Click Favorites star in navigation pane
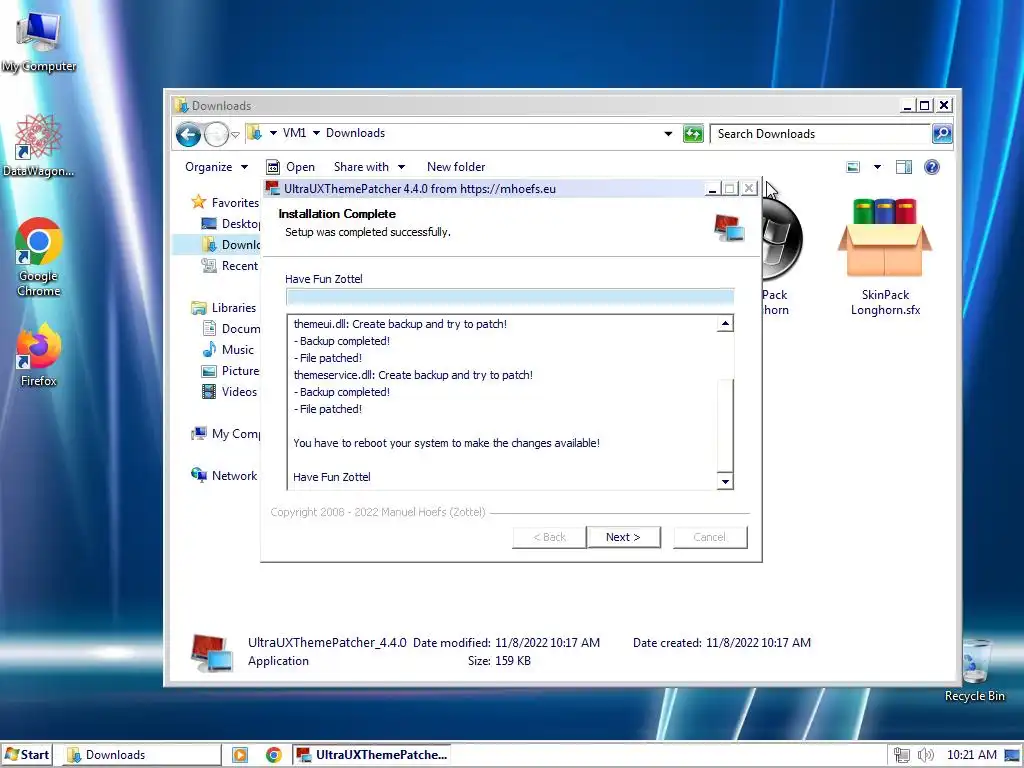The image size is (1024, 768). (199, 202)
